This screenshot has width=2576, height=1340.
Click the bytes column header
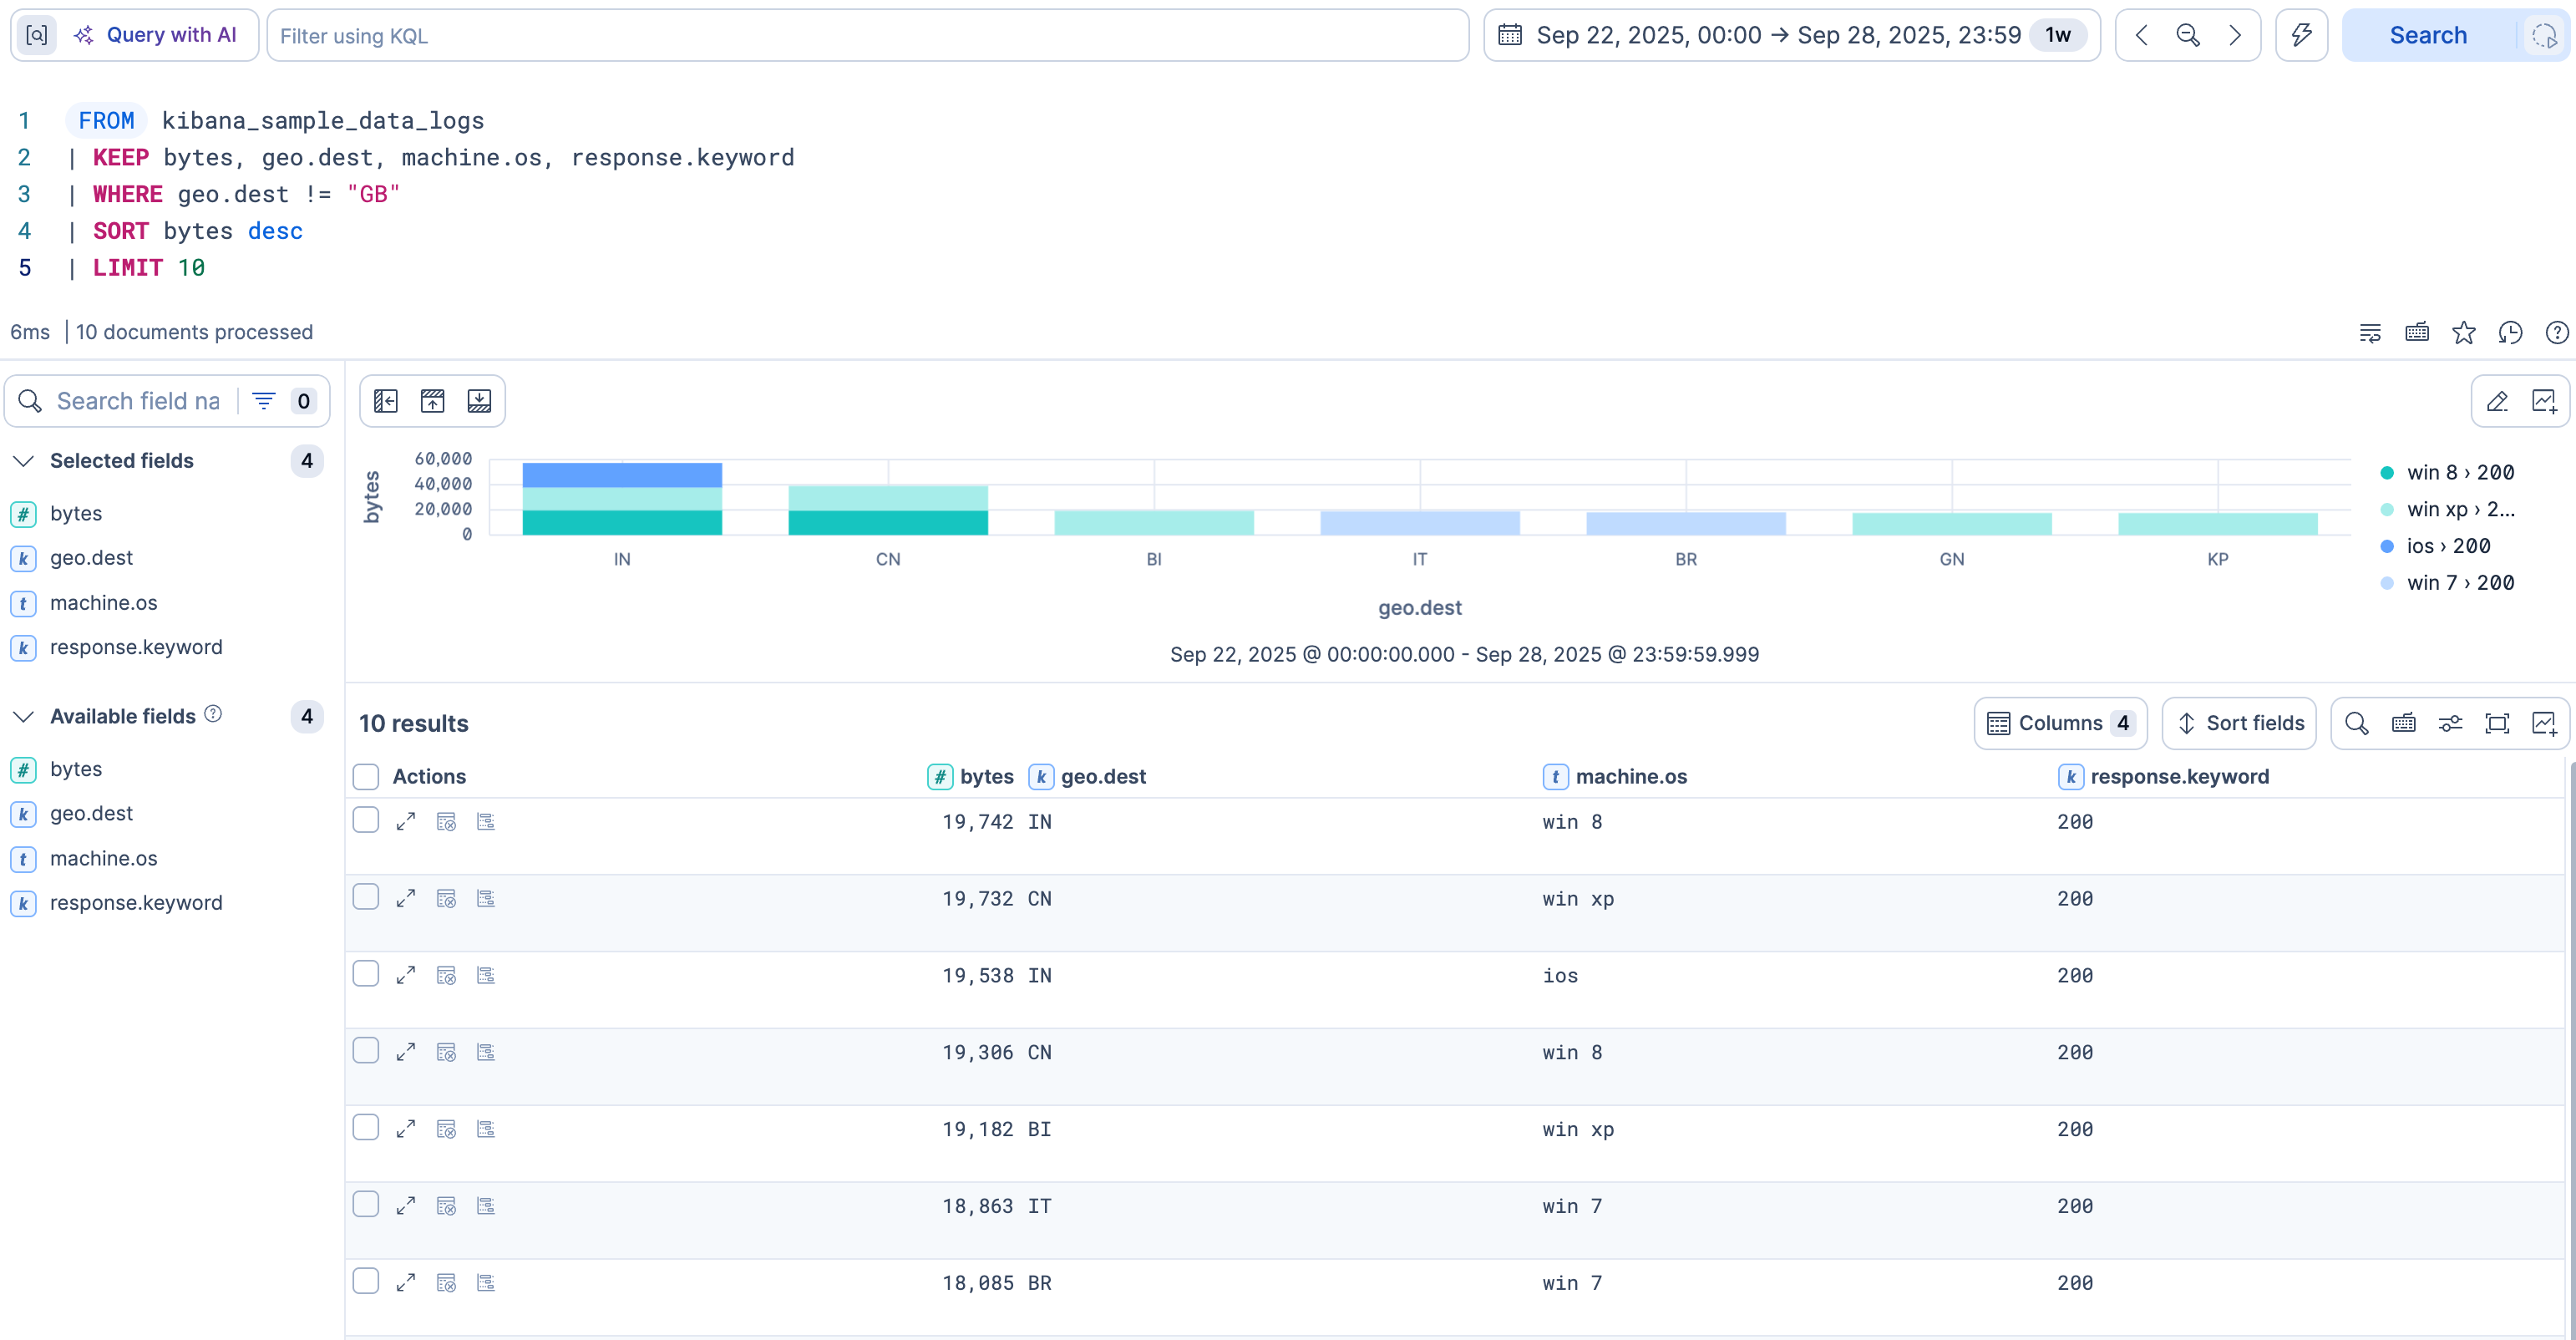(x=970, y=777)
